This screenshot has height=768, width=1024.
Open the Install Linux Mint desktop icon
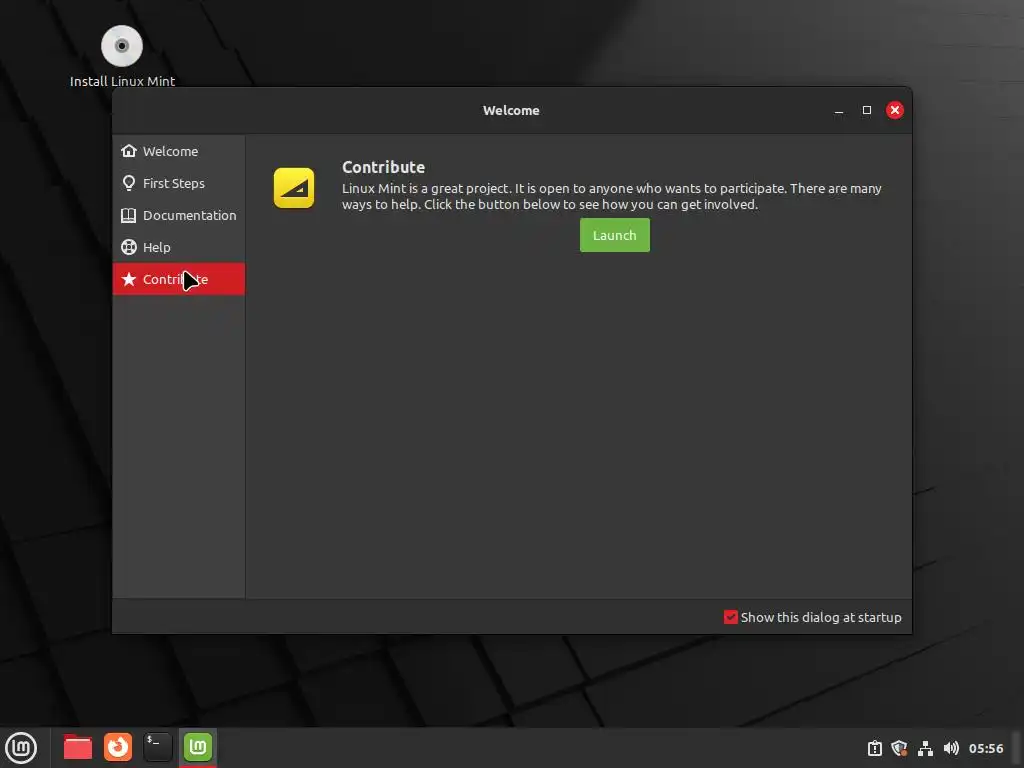122,56
